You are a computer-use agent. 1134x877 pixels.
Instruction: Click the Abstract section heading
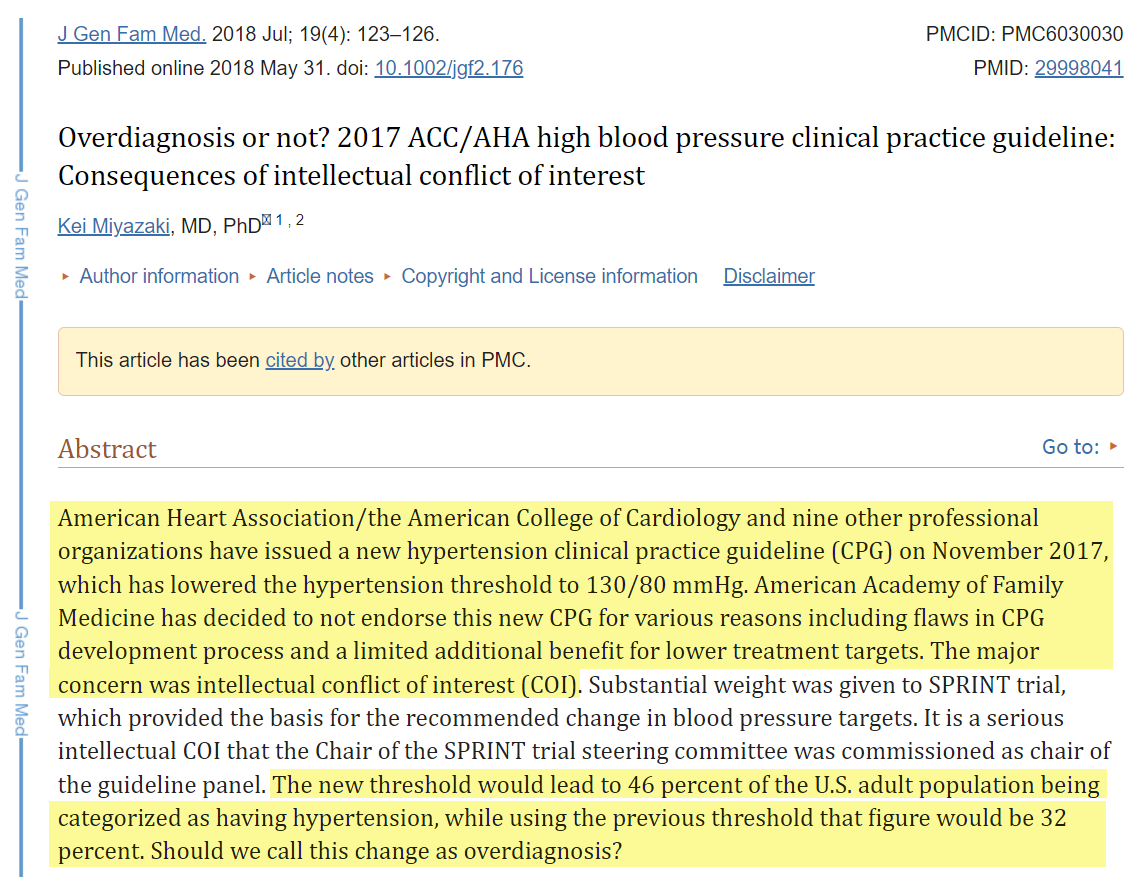click(107, 449)
